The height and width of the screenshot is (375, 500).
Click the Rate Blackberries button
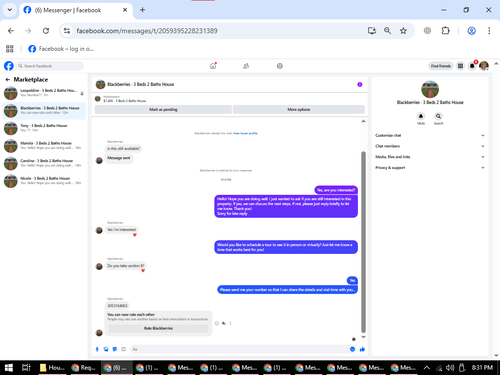(x=158, y=328)
